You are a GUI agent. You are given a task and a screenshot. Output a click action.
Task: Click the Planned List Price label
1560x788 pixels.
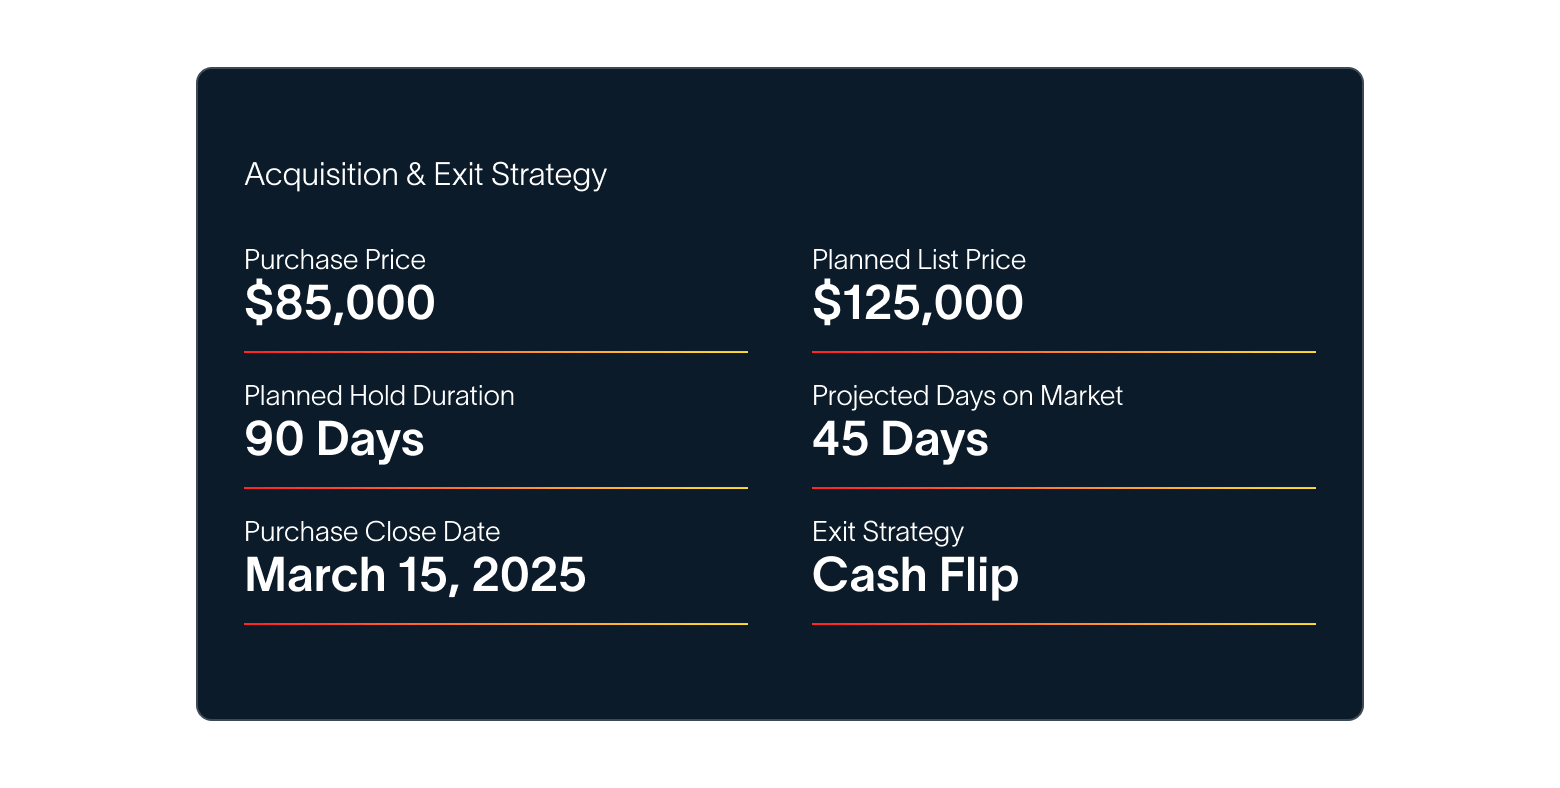(918, 260)
